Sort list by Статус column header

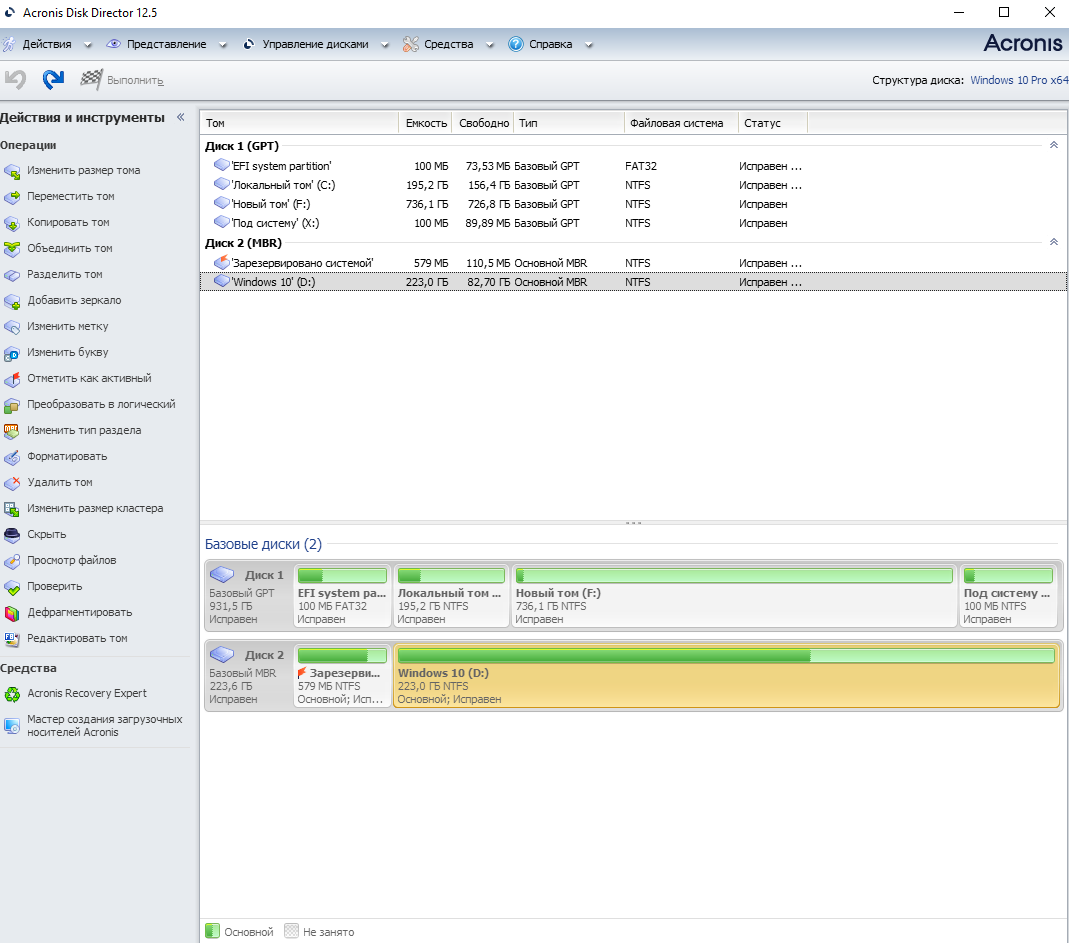coord(772,123)
